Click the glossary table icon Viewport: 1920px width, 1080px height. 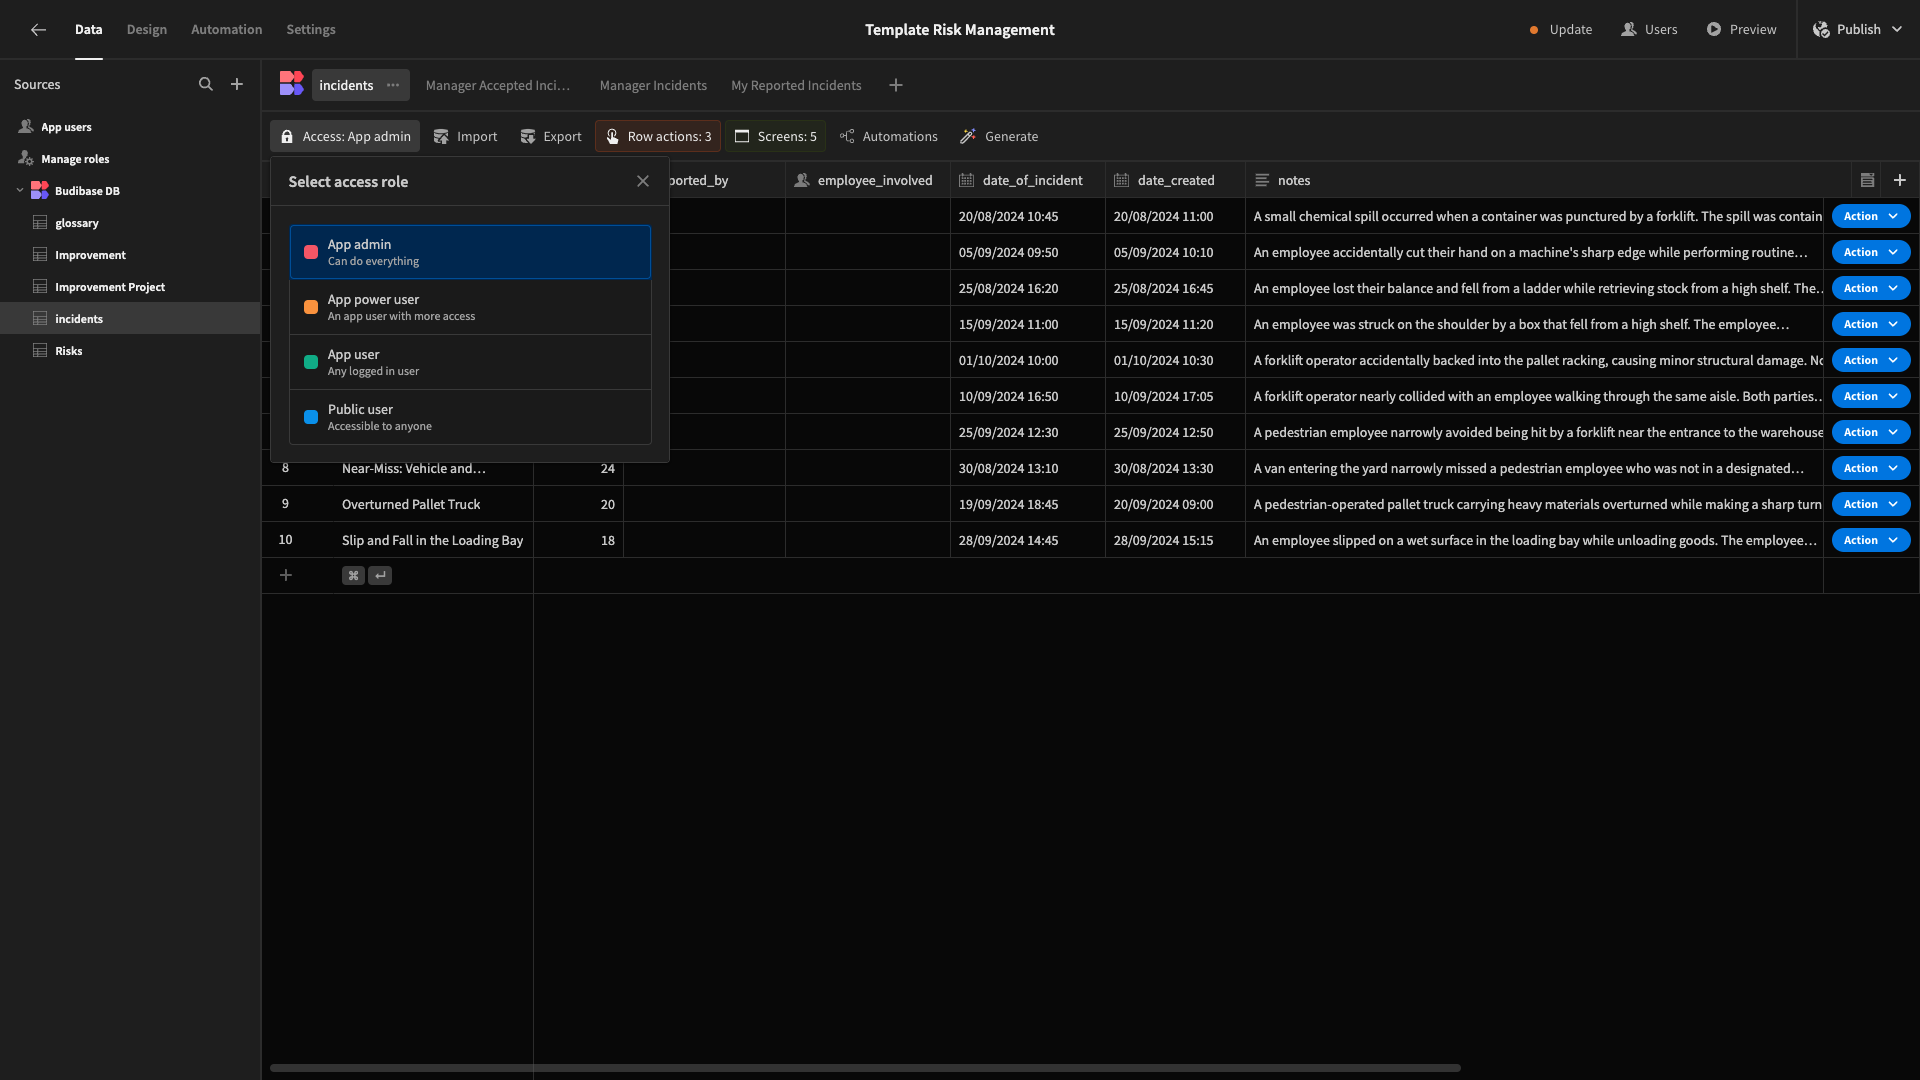pos(40,223)
